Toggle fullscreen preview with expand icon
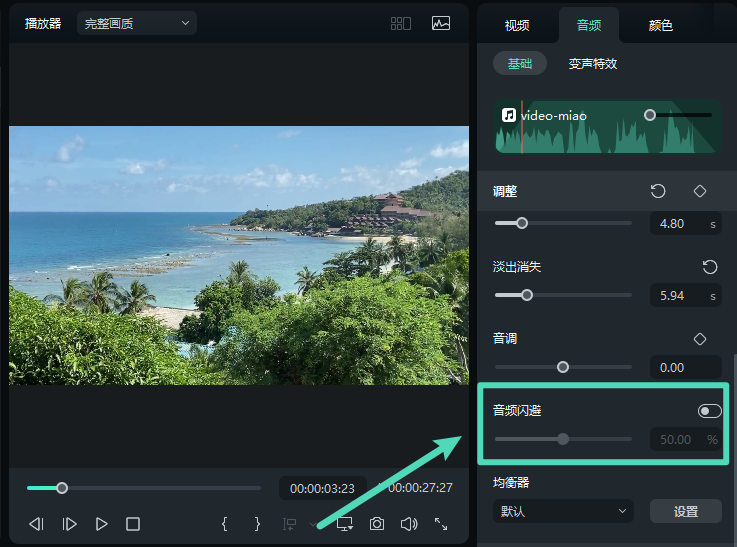Viewport: 737px width, 547px height. (441, 524)
